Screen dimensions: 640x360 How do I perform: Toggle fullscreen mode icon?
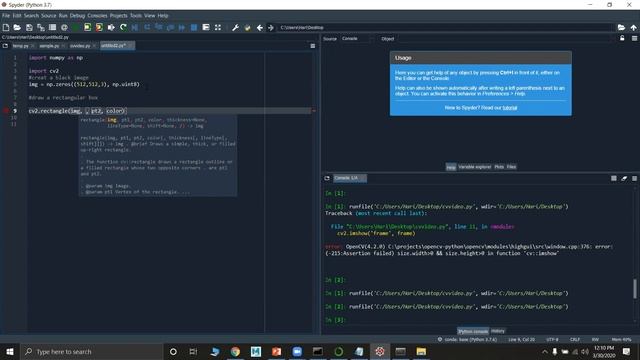click(218, 27)
